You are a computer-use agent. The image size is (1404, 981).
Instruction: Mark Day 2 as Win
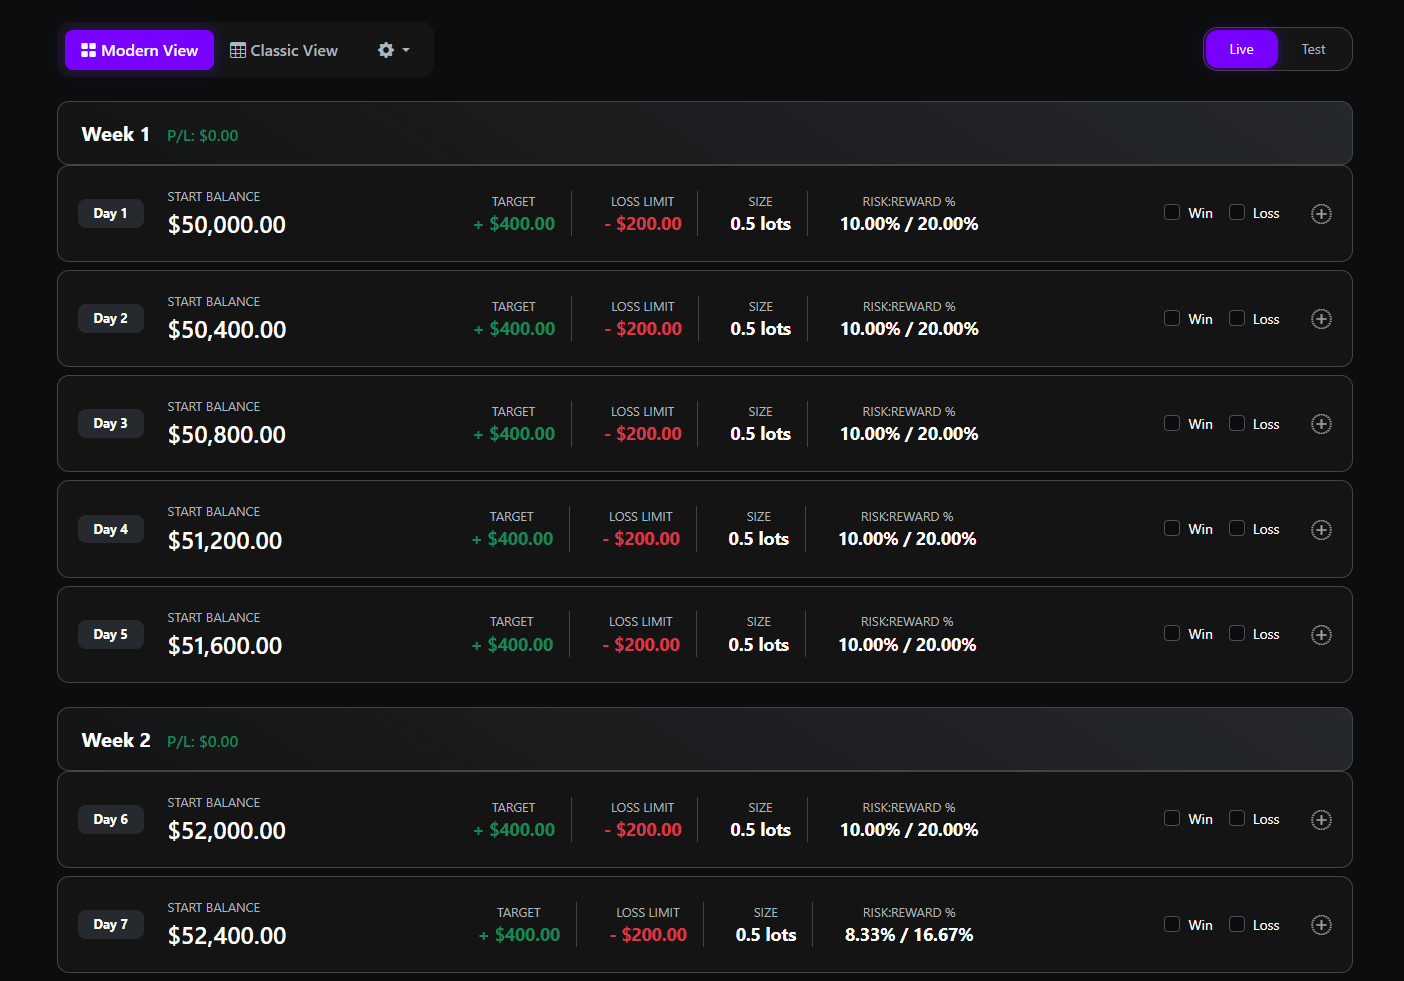1171,317
